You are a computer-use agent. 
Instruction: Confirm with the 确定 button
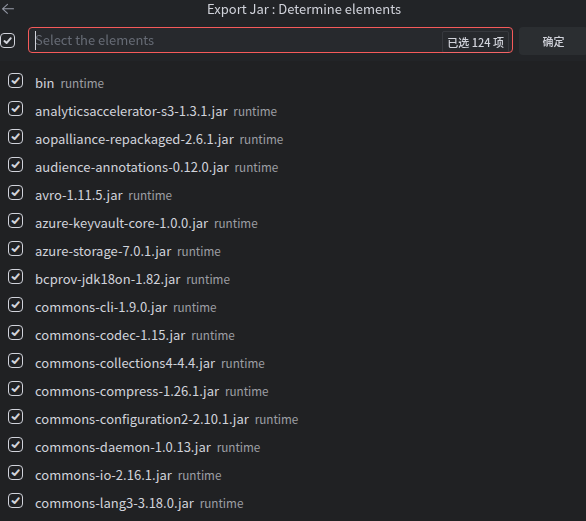pyautogui.click(x=553, y=41)
